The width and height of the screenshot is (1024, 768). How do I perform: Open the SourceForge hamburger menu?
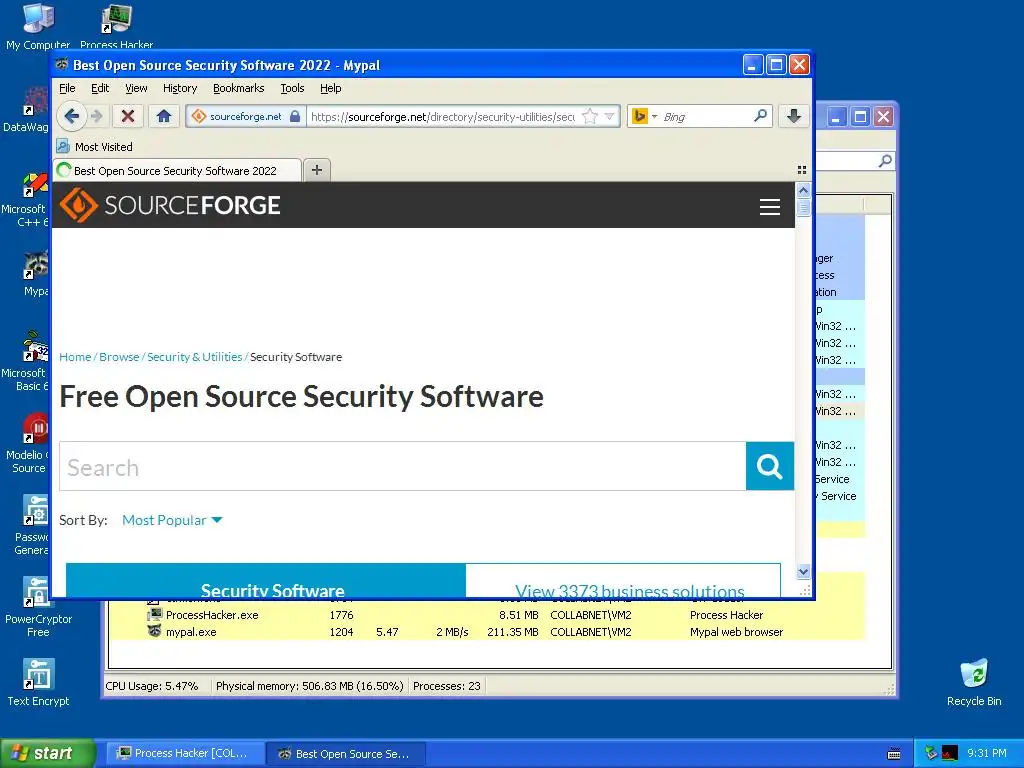[769, 206]
